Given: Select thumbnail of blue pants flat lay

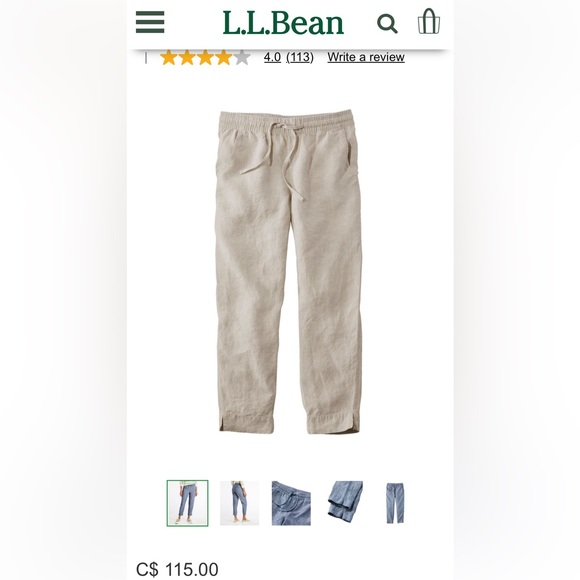Looking at the screenshot, I should pyautogui.click(x=395, y=503).
